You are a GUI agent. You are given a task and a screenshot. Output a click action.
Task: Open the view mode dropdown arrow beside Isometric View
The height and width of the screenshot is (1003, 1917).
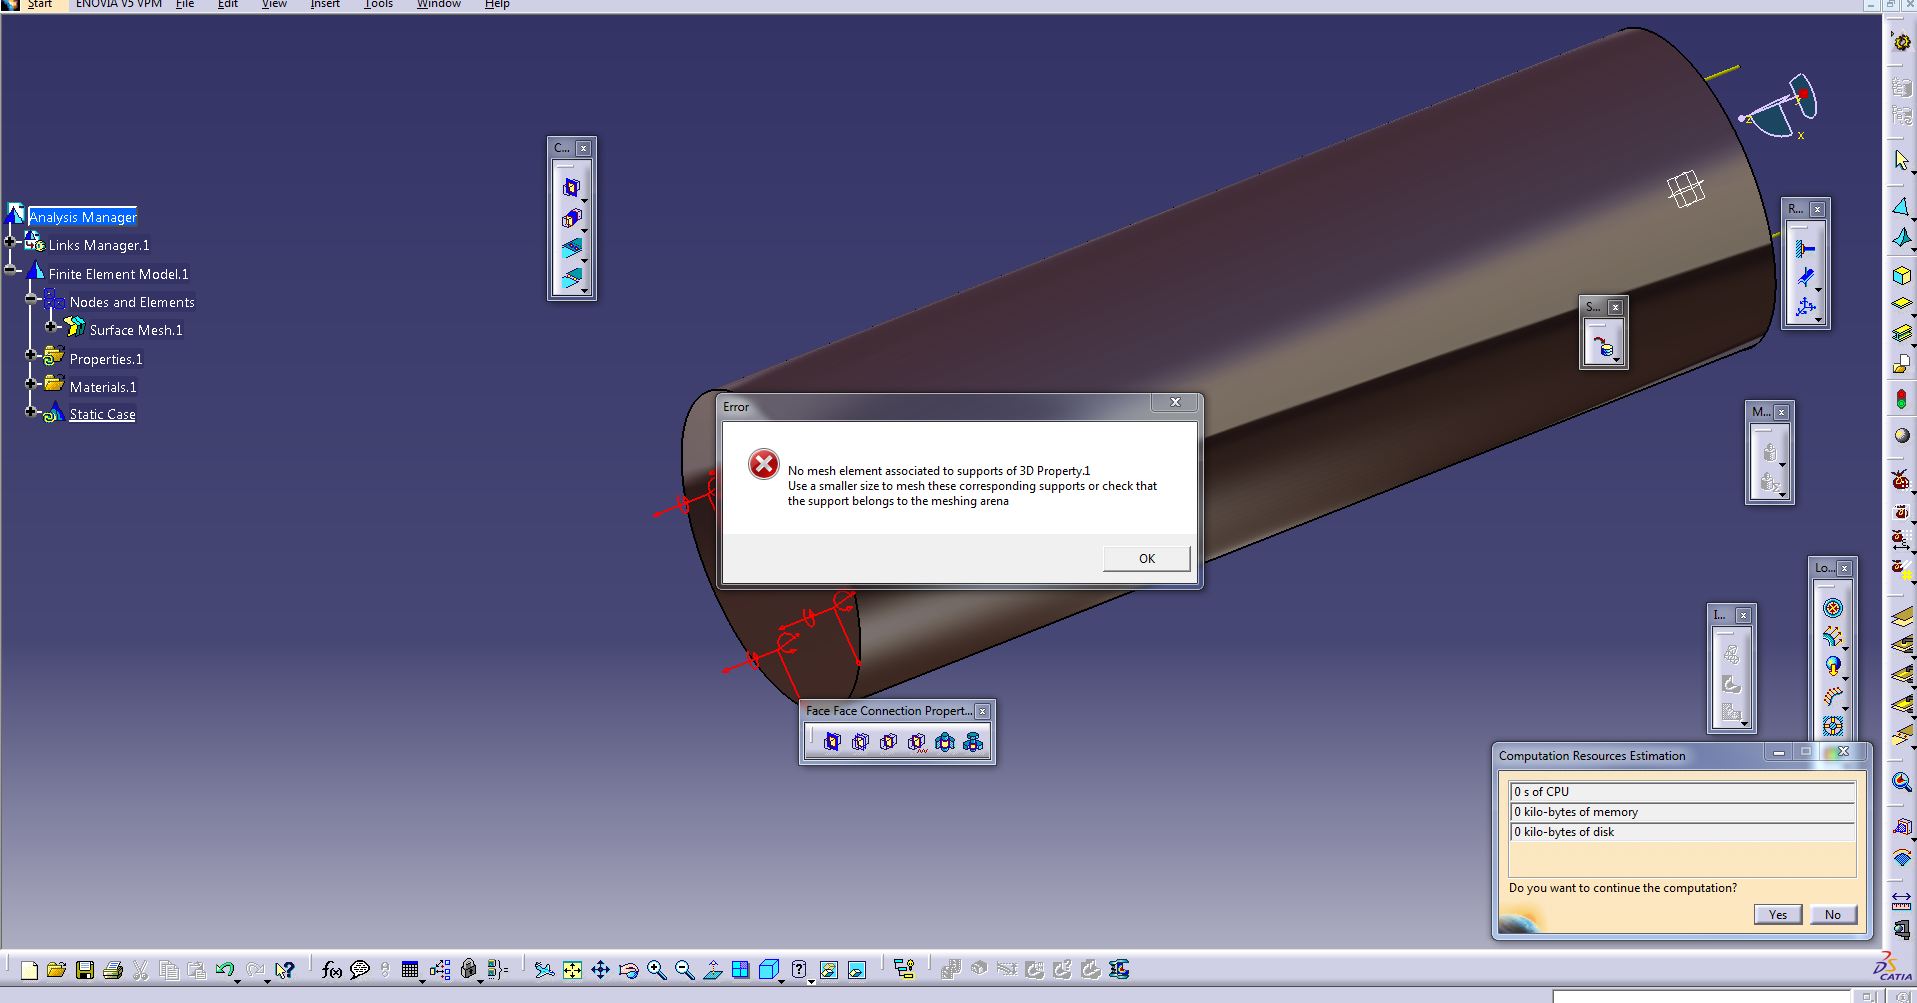[782, 981]
